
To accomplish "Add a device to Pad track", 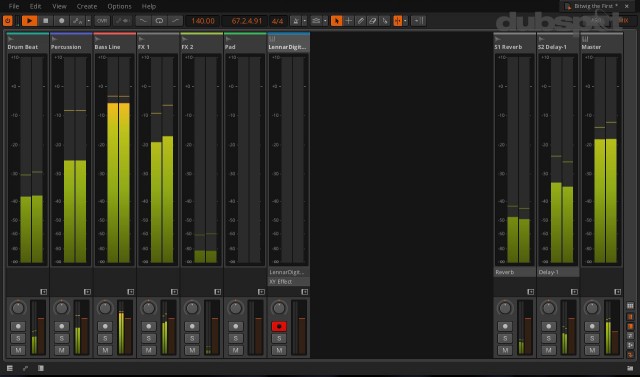I will point(261,292).
